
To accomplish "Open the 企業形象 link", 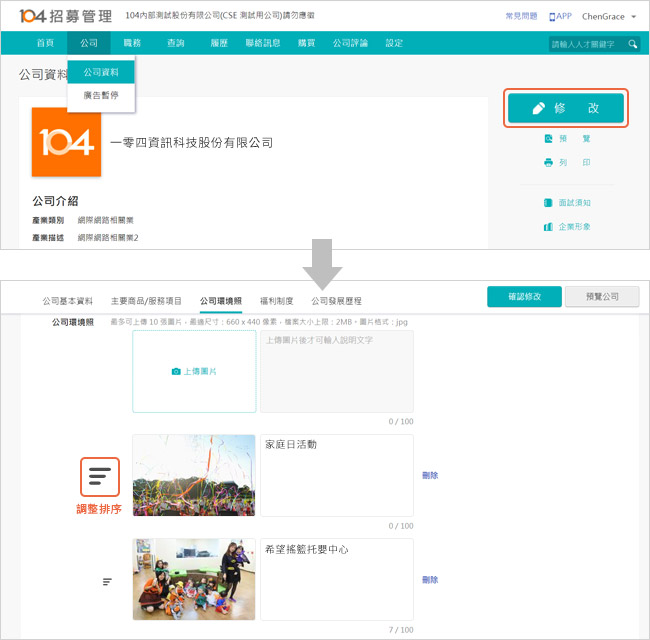I will (575, 227).
